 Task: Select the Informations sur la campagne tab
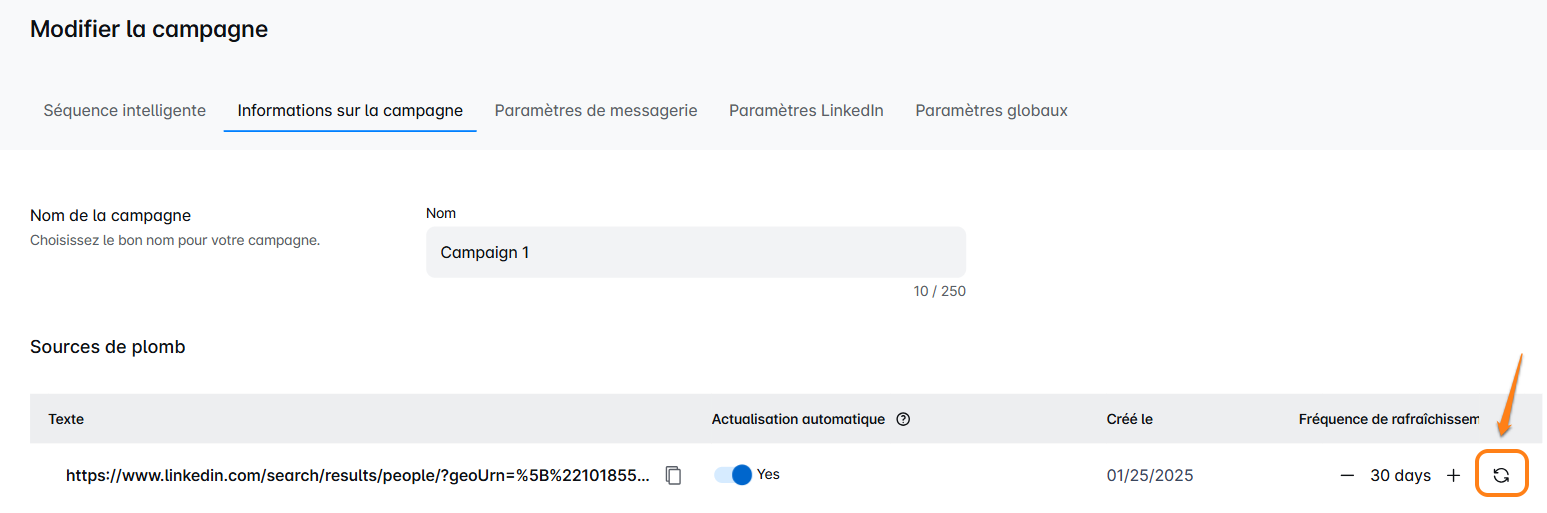point(350,111)
